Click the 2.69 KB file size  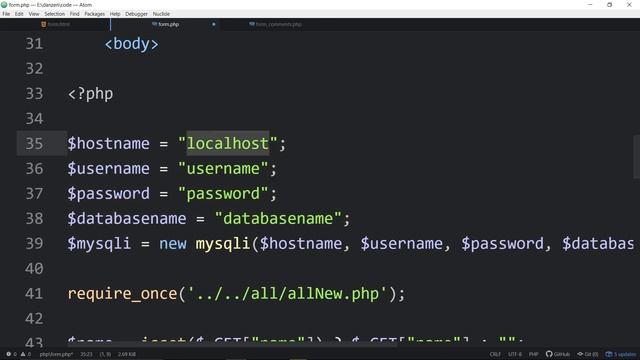coord(127,354)
